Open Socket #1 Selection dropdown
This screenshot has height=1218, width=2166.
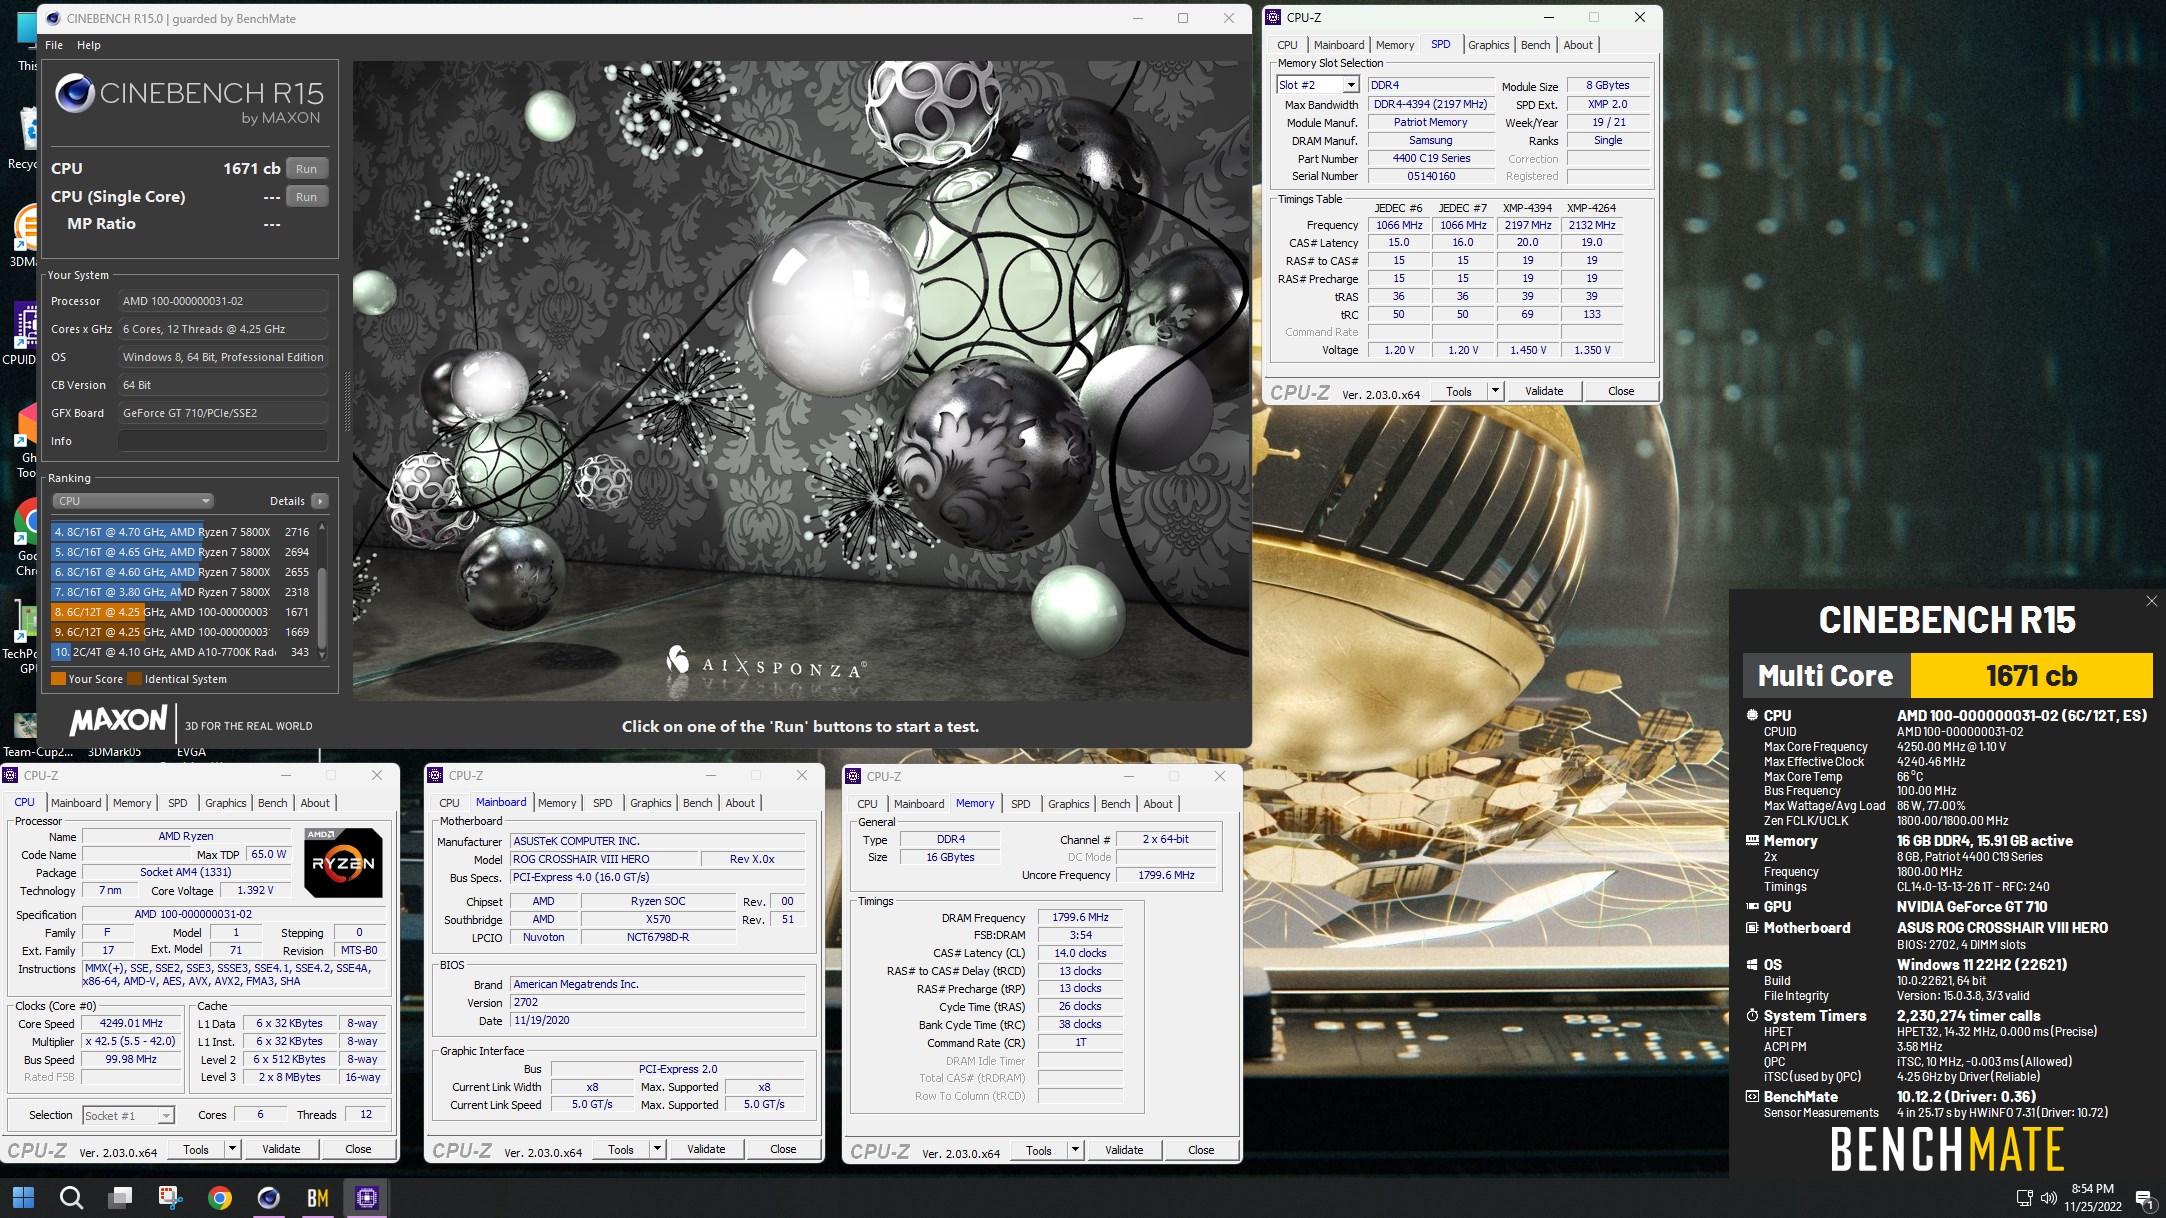tap(128, 1115)
